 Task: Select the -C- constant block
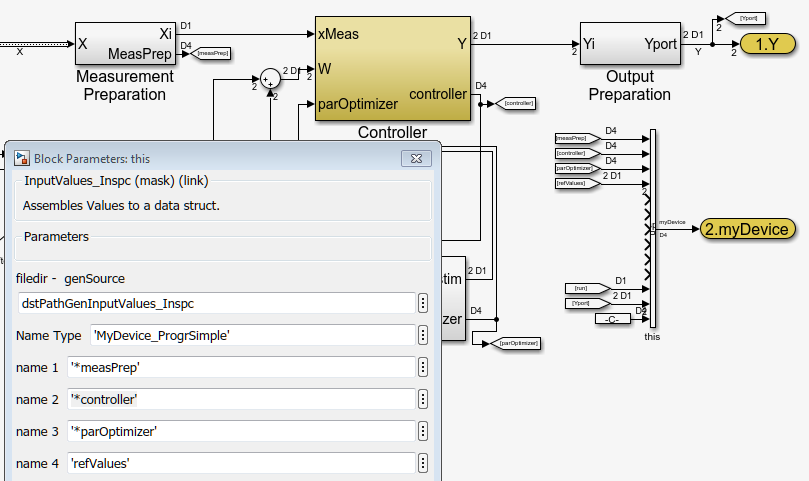pyautogui.click(x=612, y=318)
